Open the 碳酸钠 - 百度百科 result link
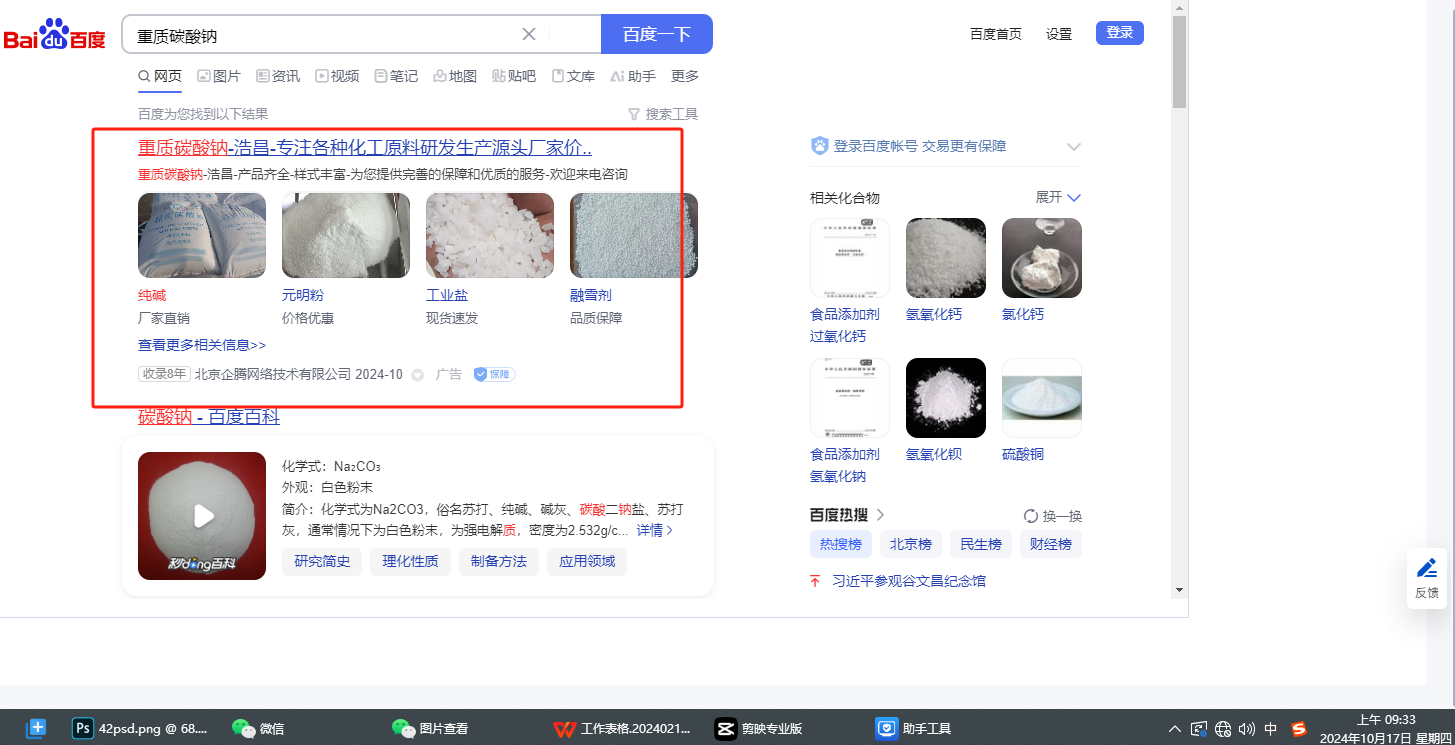Viewport: 1455px width, 745px height. coord(209,417)
